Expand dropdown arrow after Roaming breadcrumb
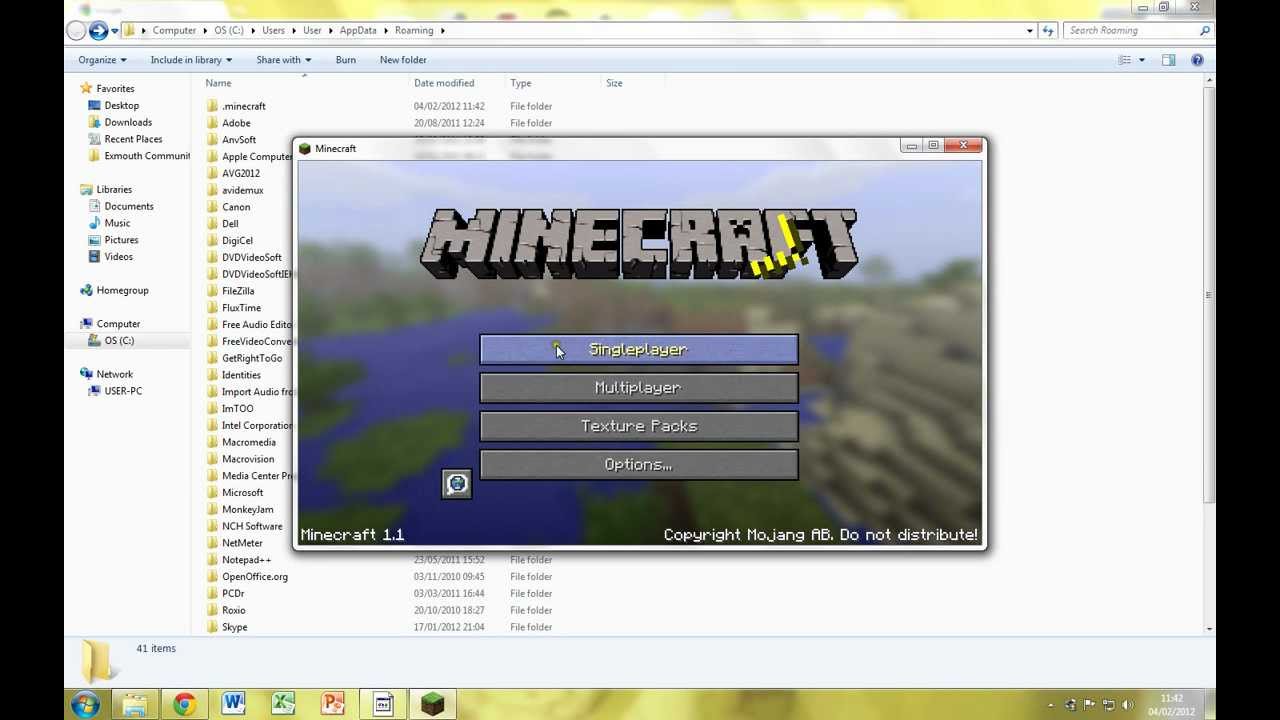1280x720 pixels. coord(443,30)
